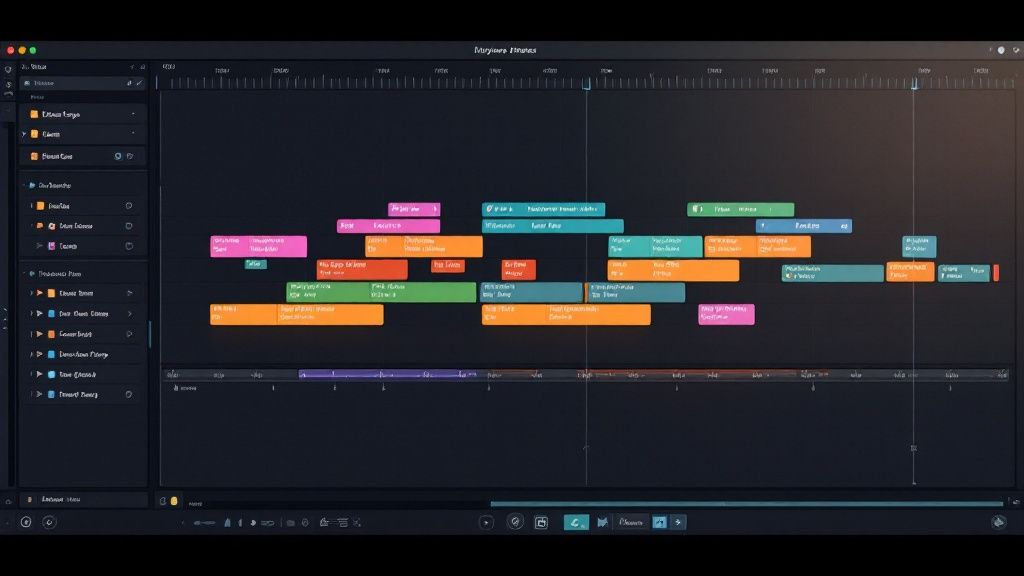Image resolution: width=1024 pixels, height=576 pixels.
Task: Click the folder icon in the bottom-left toolbar
Action: [291, 522]
